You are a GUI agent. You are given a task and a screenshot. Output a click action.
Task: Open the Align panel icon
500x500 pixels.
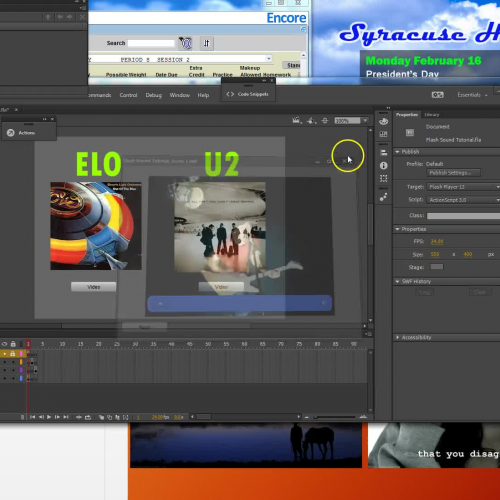click(384, 153)
